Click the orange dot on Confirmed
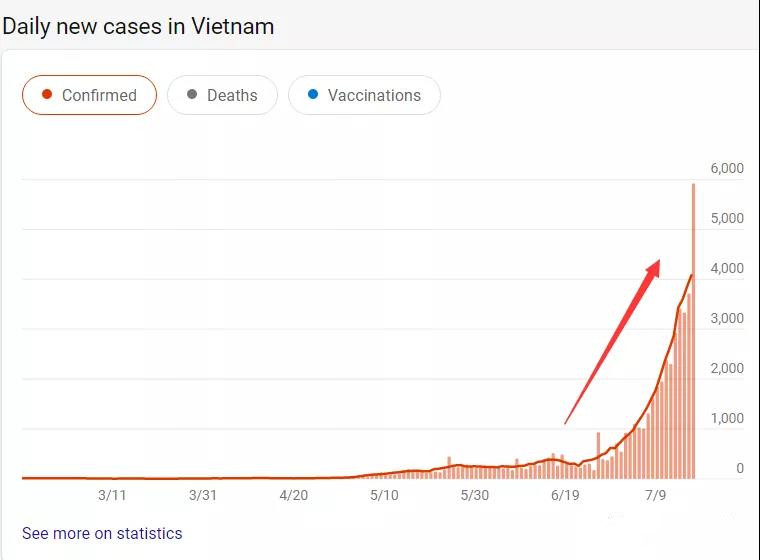760x560 pixels. coord(47,94)
